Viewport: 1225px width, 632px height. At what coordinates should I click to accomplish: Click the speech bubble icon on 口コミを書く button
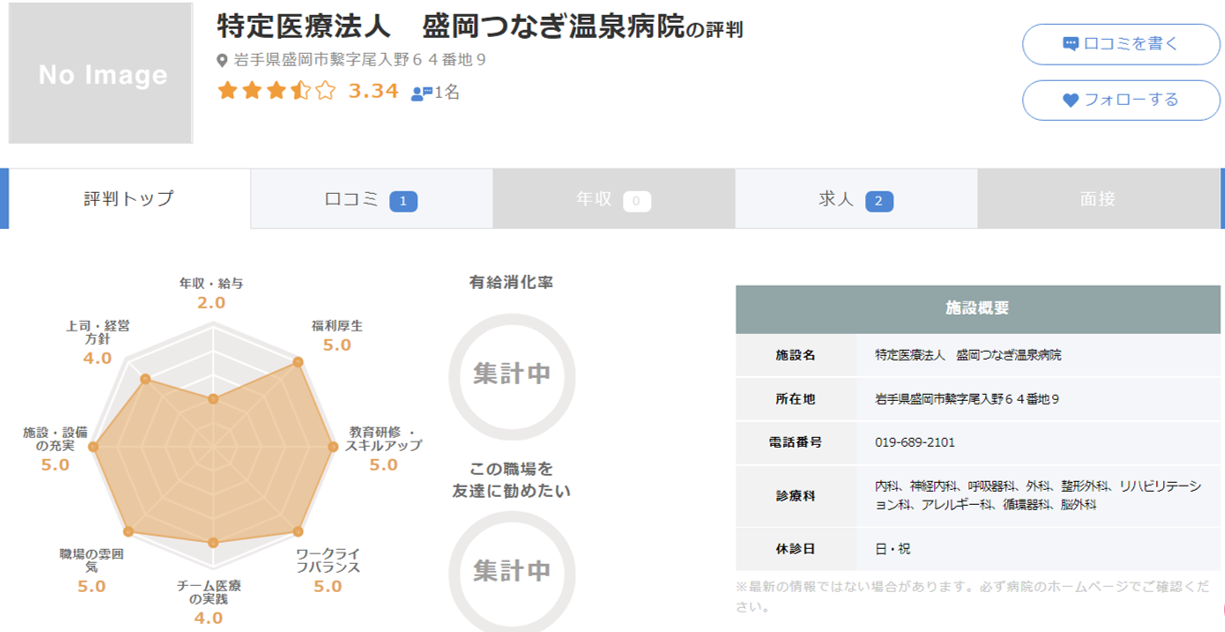(1071, 43)
